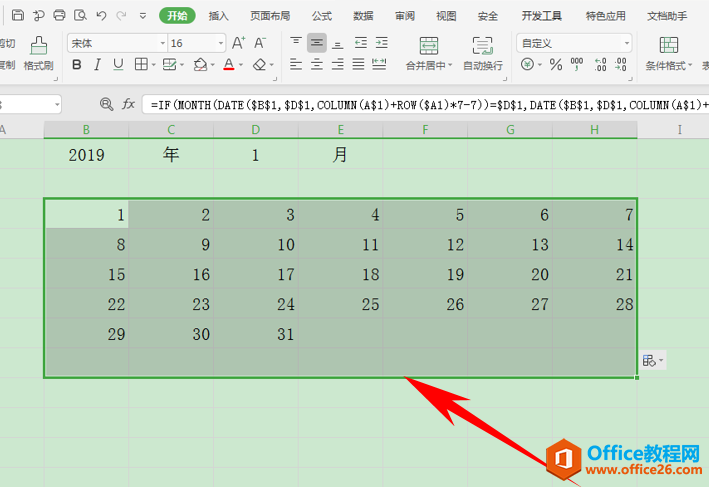This screenshot has width=709, height=487.
Task: Open the font size 16 dropdown
Action: (x=221, y=43)
